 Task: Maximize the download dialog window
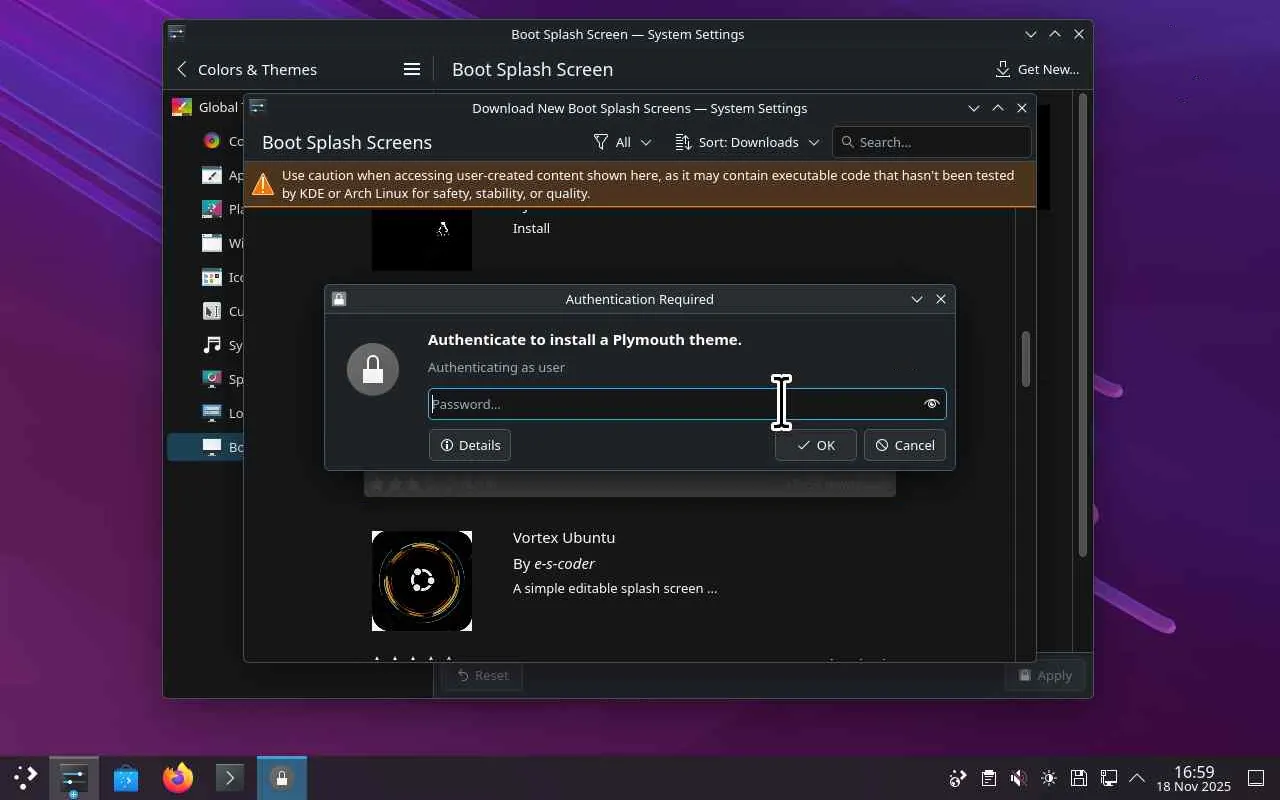tap(998, 107)
